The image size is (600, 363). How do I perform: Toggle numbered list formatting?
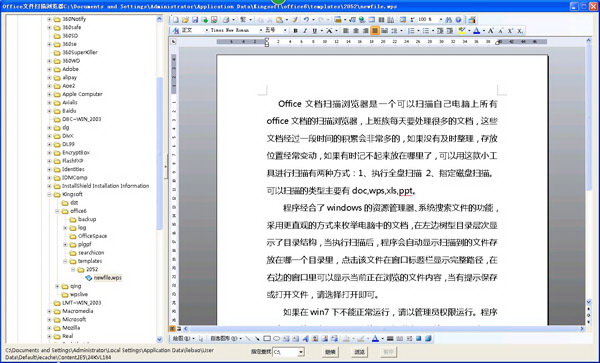[x=411, y=31]
